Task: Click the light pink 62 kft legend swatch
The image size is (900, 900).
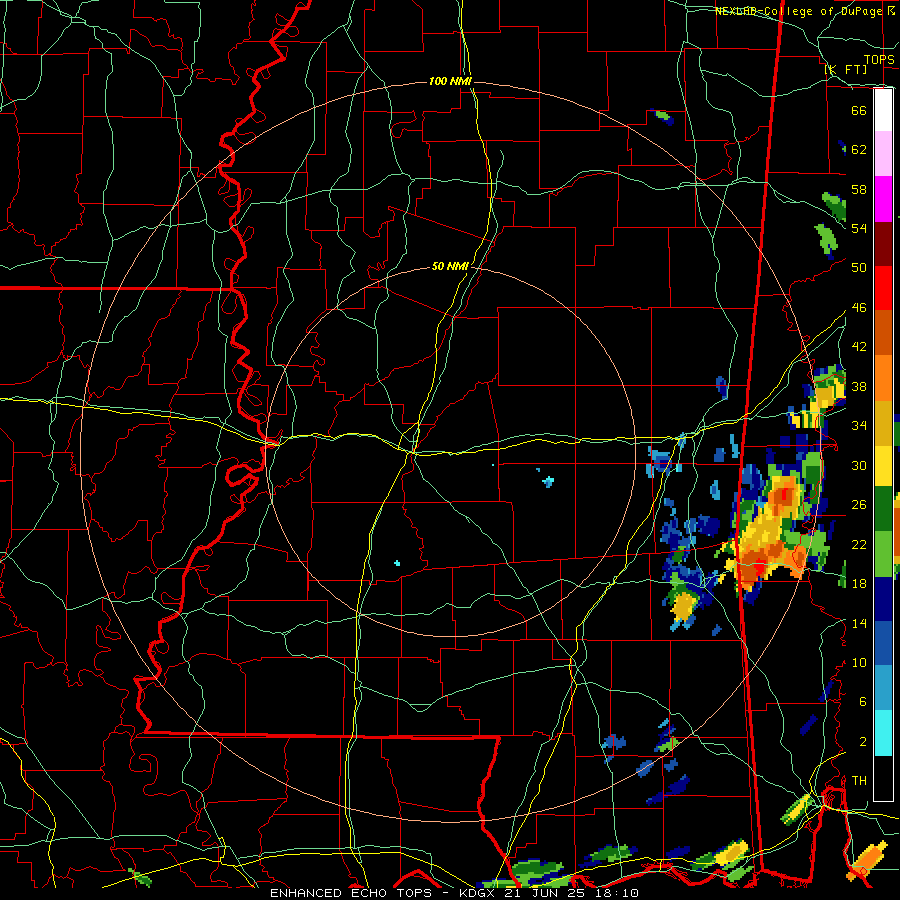Action: [883, 154]
